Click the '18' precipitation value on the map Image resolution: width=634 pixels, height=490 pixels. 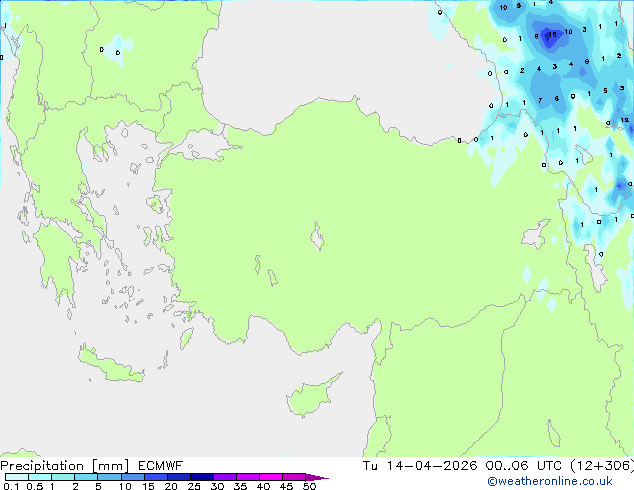point(552,35)
